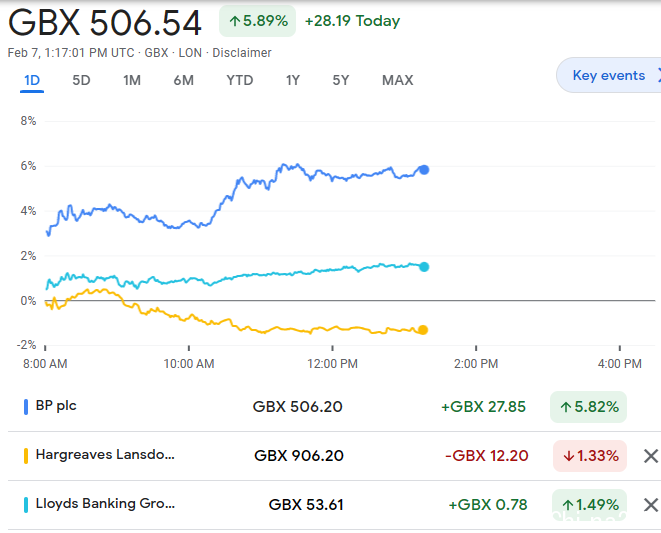Click the BP 5.82% change badge

(x=588, y=407)
